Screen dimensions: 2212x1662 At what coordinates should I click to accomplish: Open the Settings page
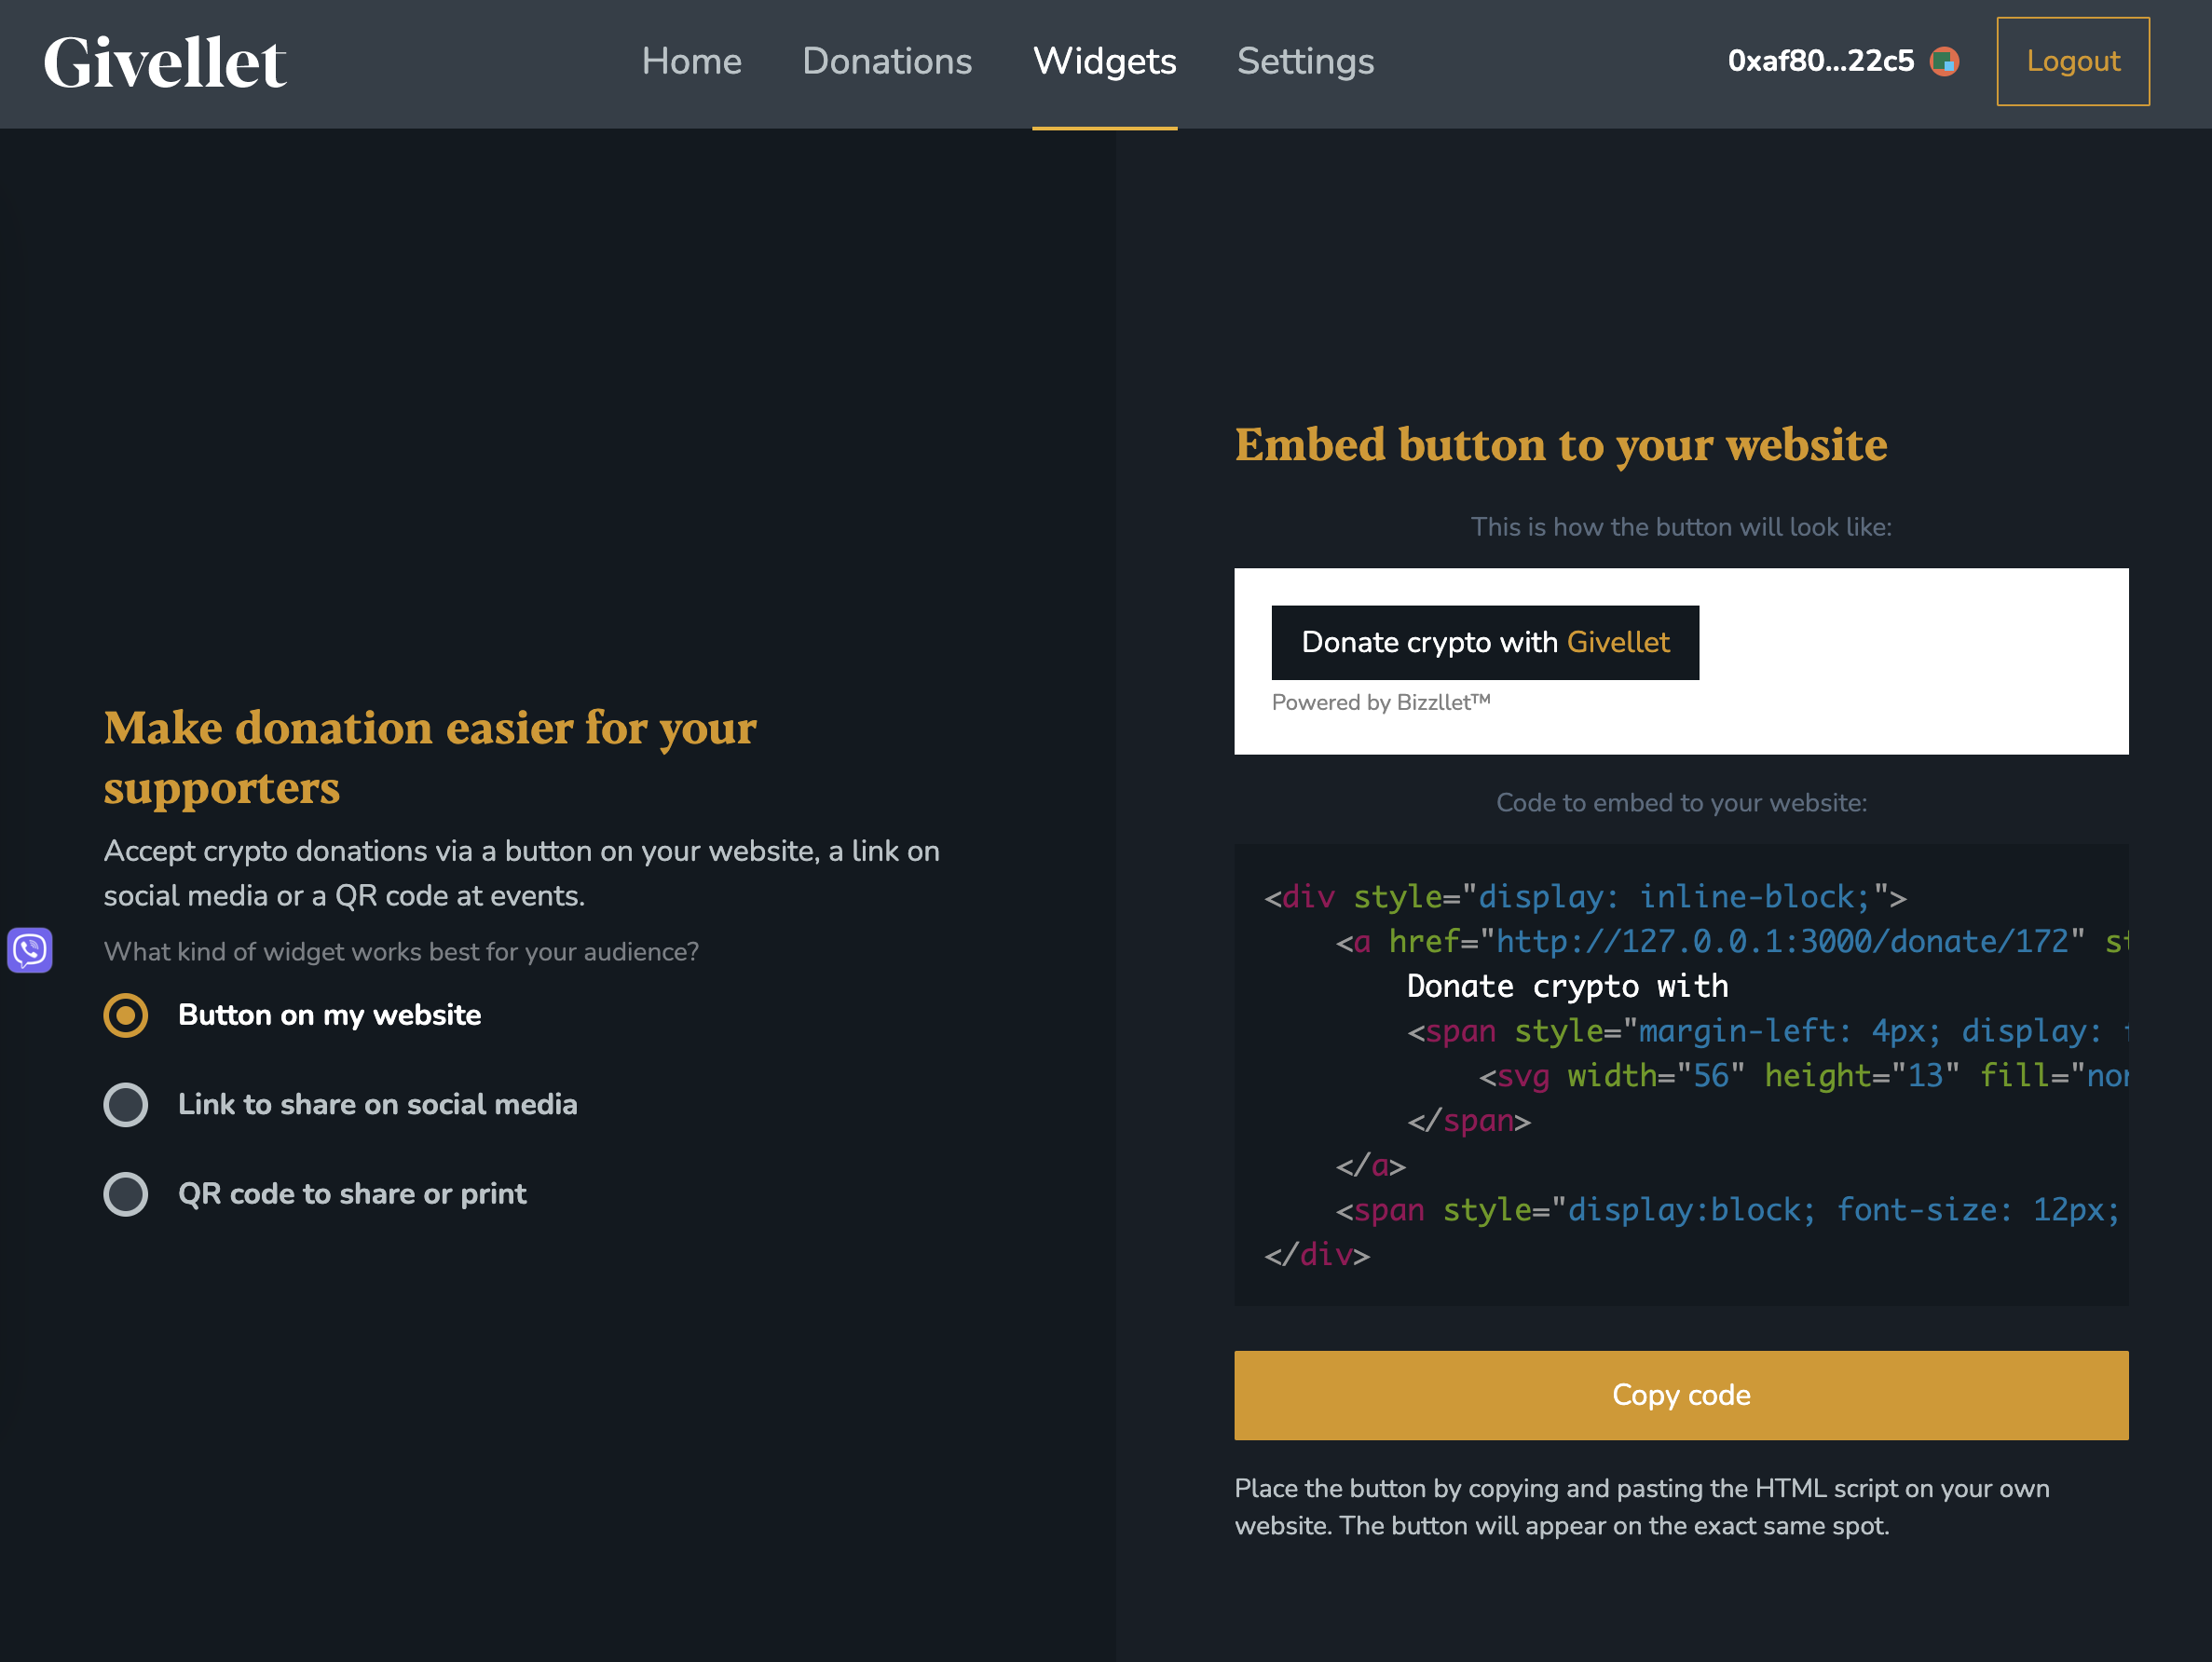(1305, 62)
